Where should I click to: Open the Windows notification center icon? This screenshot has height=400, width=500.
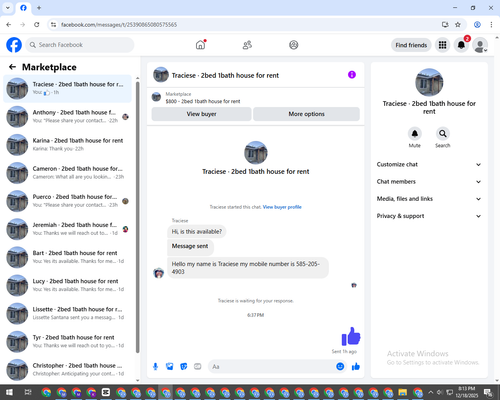tap(488, 393)
